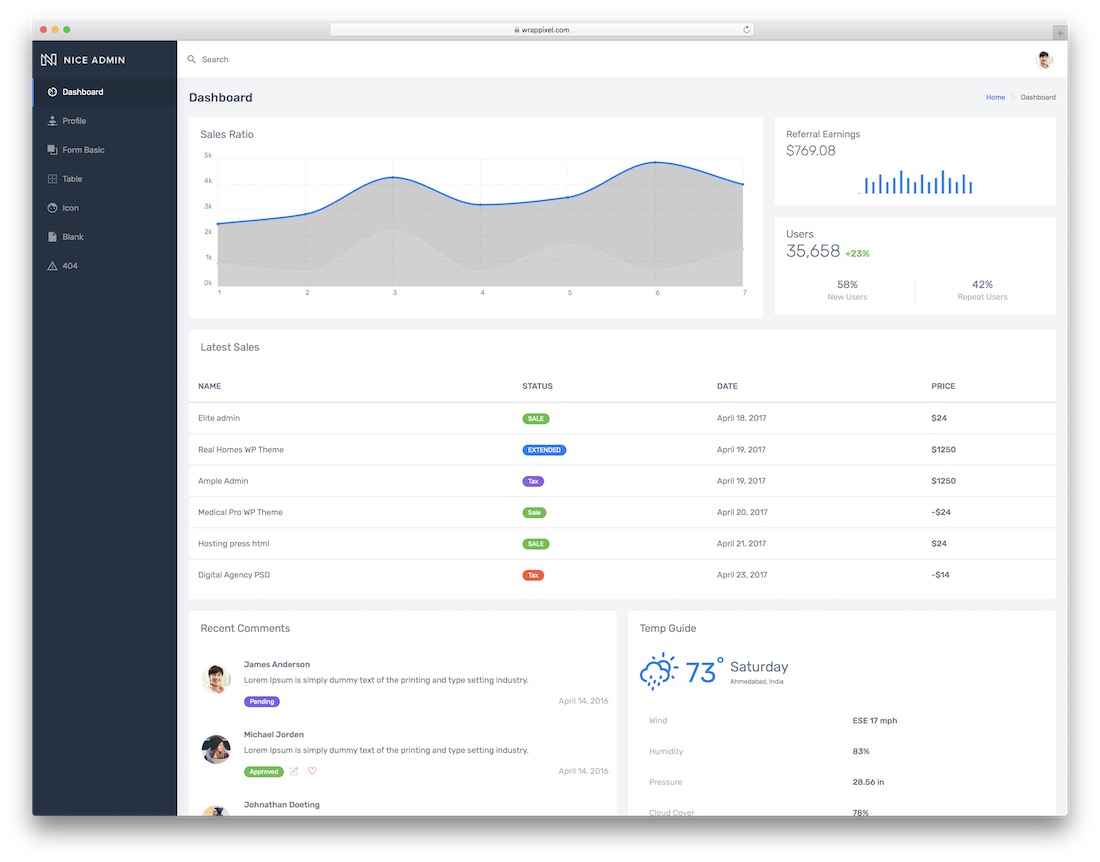Open the user avatar in header
Screen dimensions: 1100x862
click(x=1044, y=60)
